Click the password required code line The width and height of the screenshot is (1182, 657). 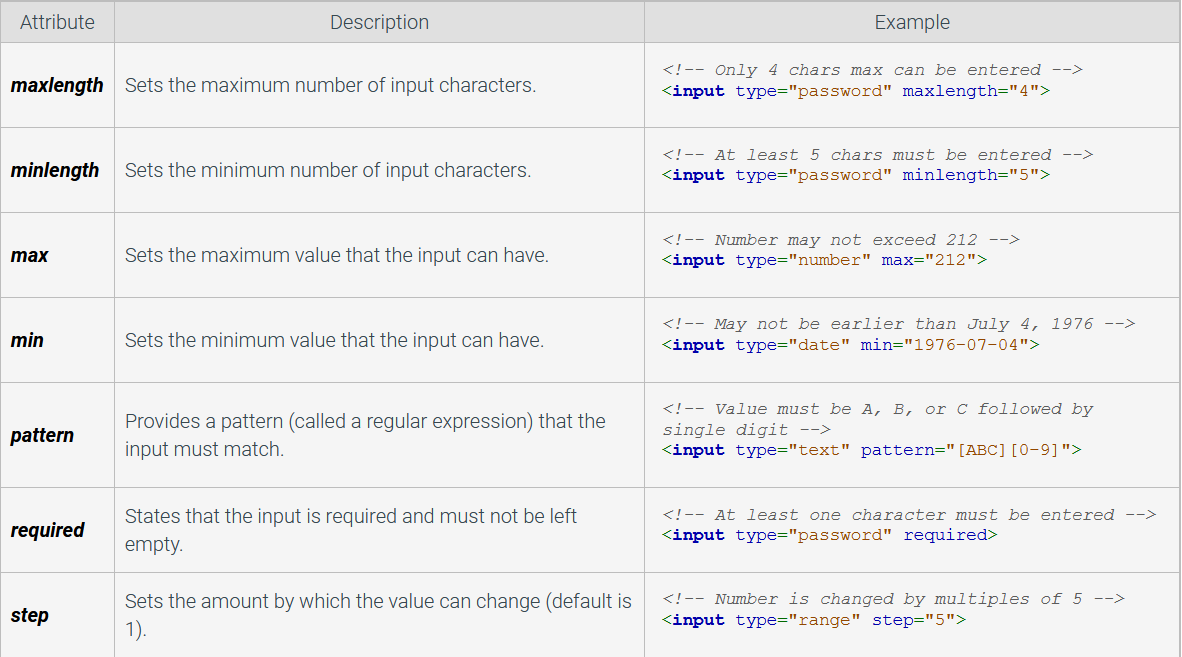pyautogui.click(x=829, y=536)
